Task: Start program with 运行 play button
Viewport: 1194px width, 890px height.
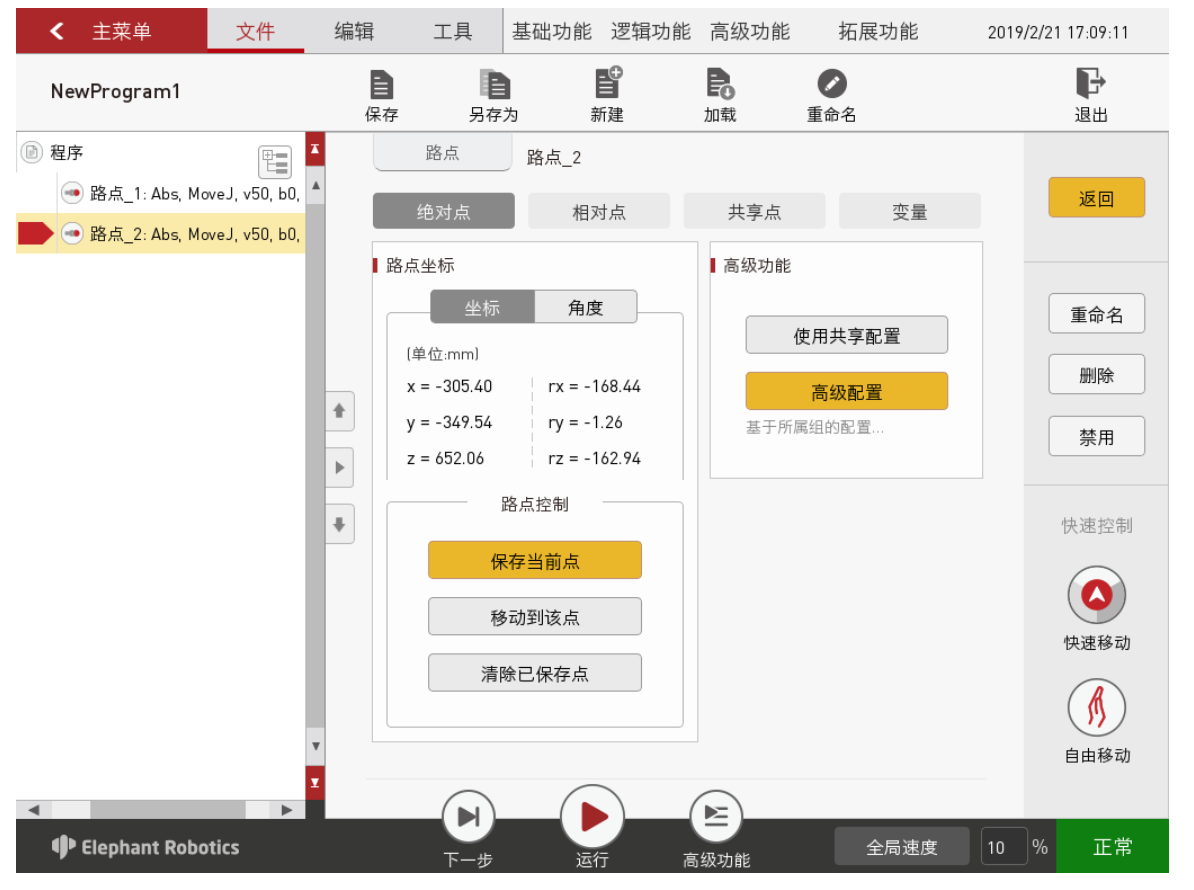Action: [592, 817]
